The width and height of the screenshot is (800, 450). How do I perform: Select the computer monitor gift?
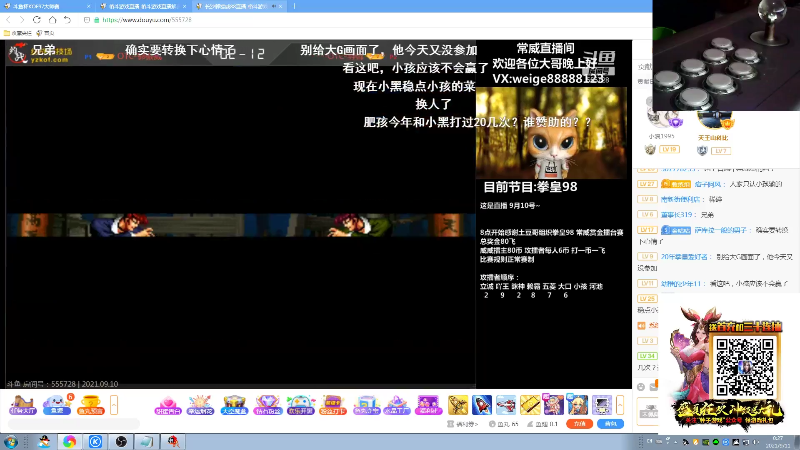click(x=602, y=405)
